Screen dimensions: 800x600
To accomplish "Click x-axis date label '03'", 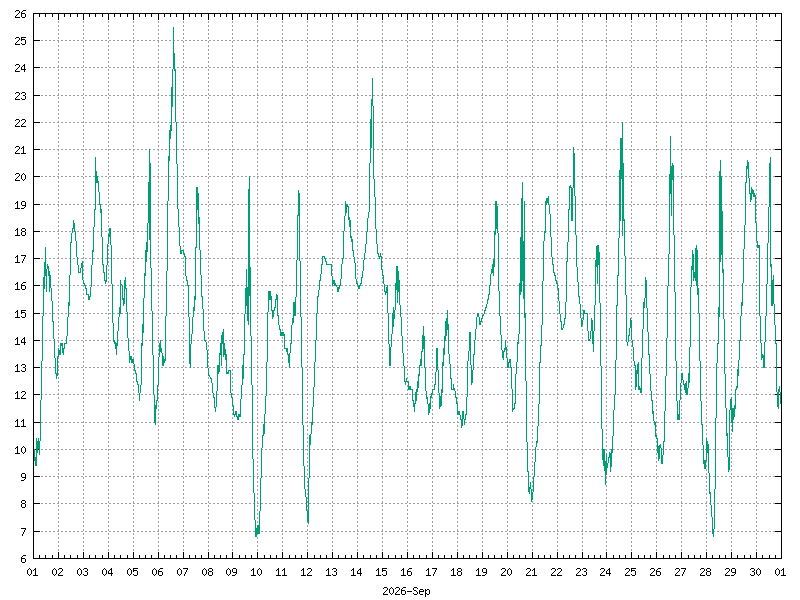I will (83, 572).
